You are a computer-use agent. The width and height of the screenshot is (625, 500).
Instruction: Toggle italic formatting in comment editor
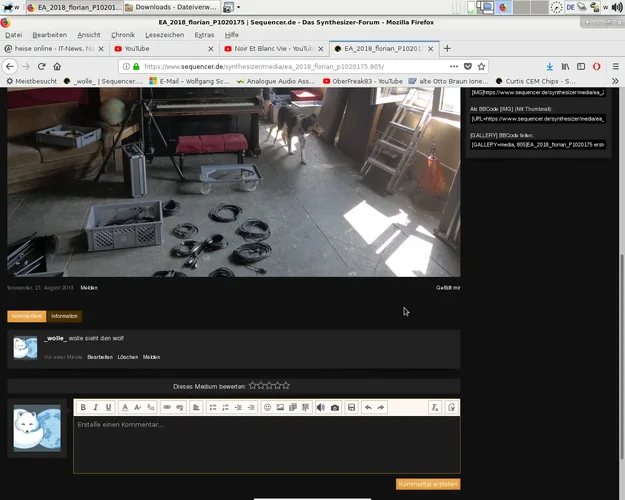[96, 407]
